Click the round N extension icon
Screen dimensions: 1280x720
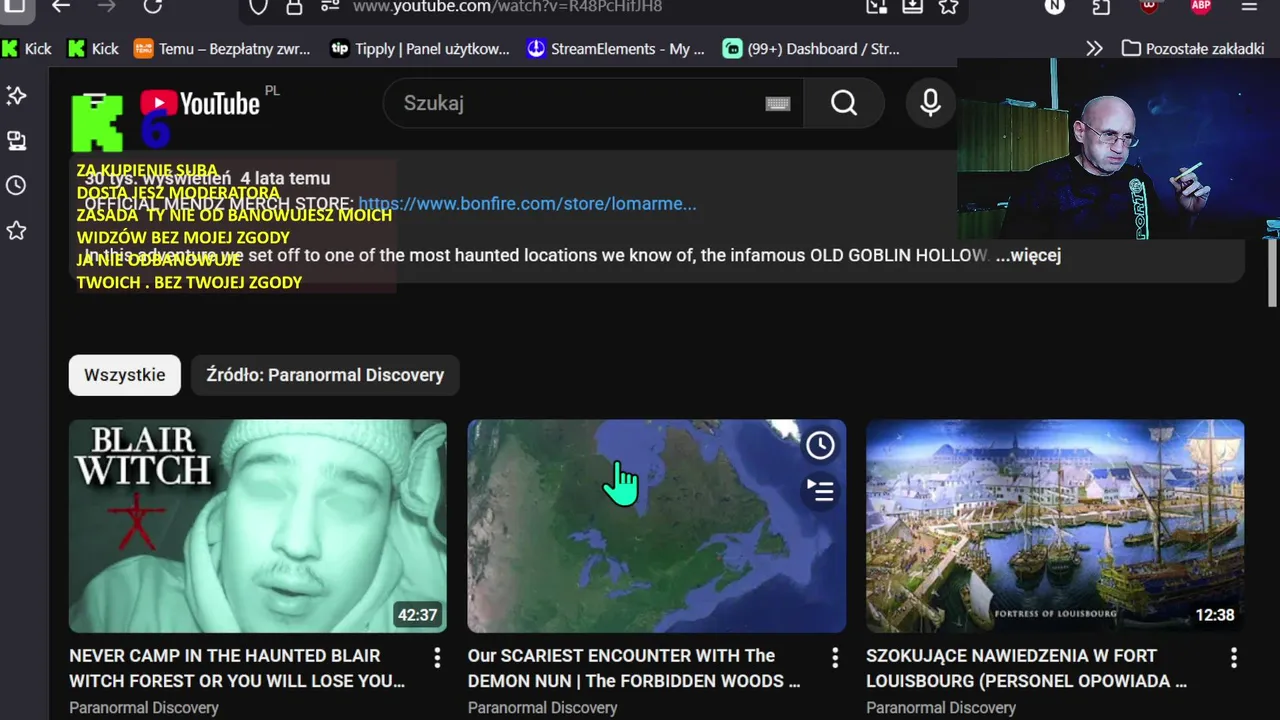point(1055,6)
